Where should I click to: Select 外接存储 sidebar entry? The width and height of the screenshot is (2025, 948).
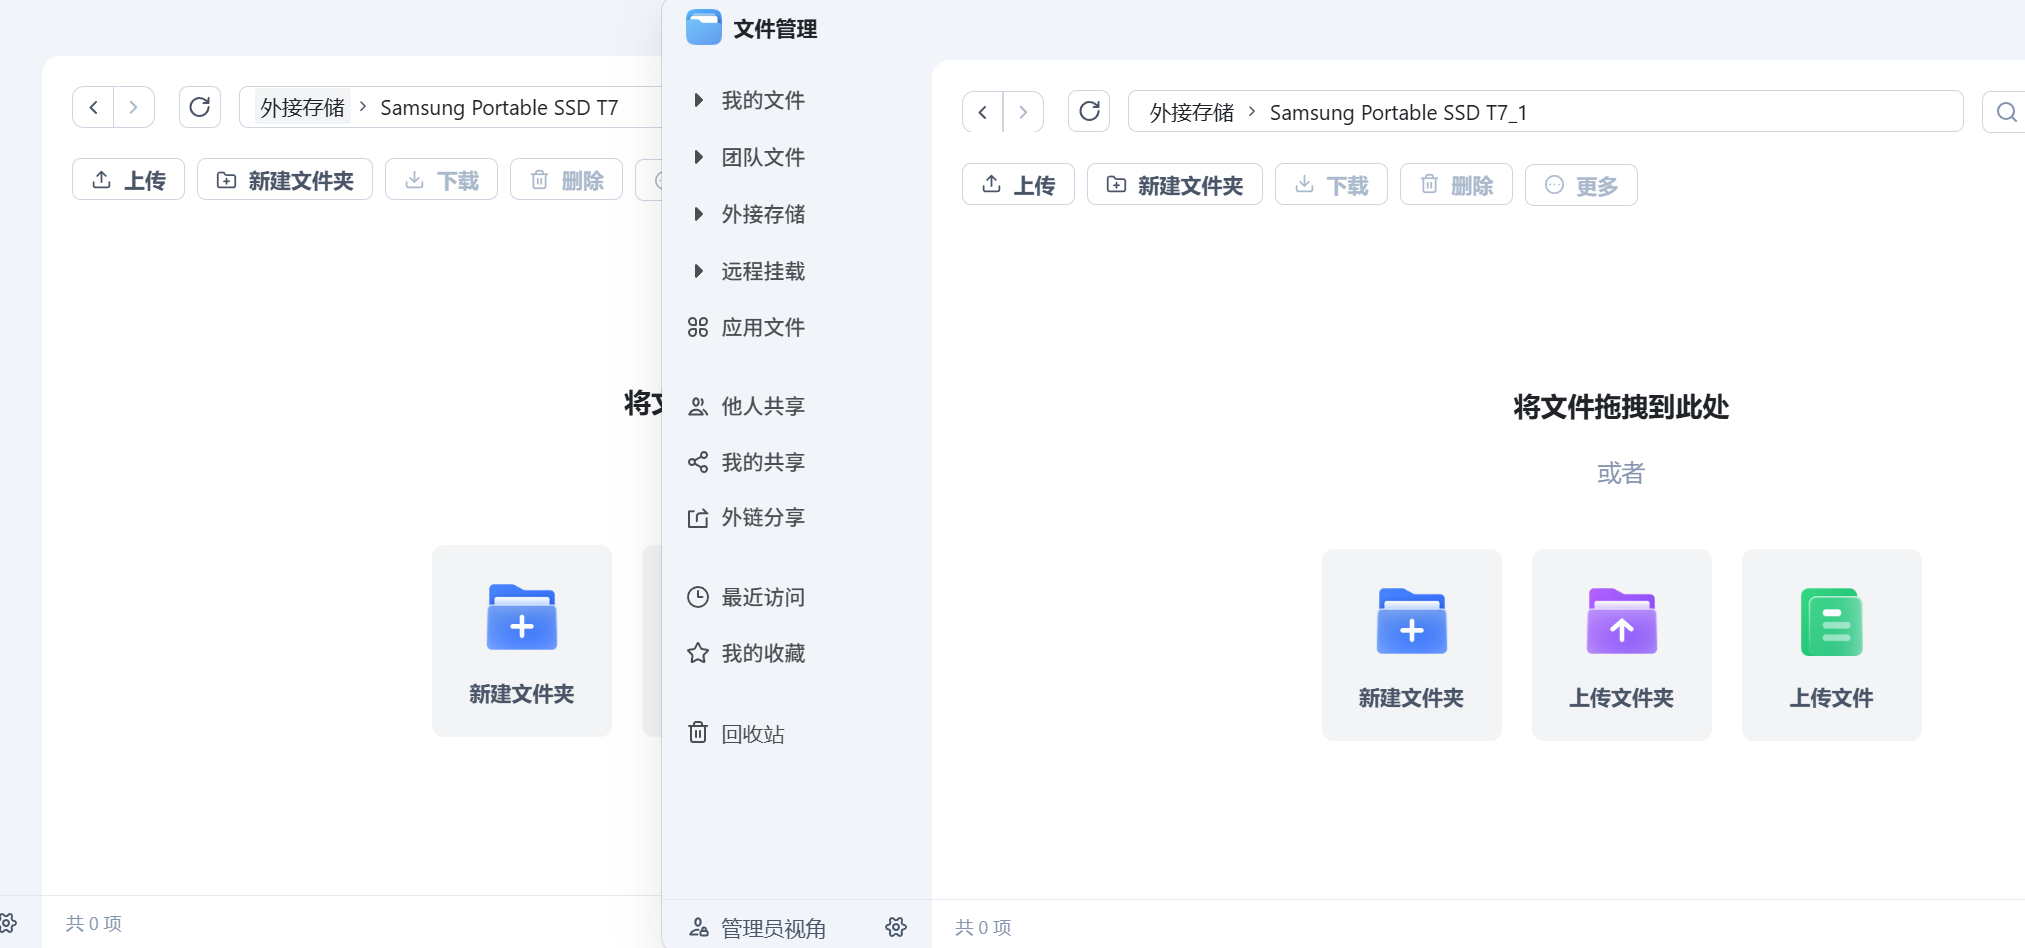coord(763,214)
